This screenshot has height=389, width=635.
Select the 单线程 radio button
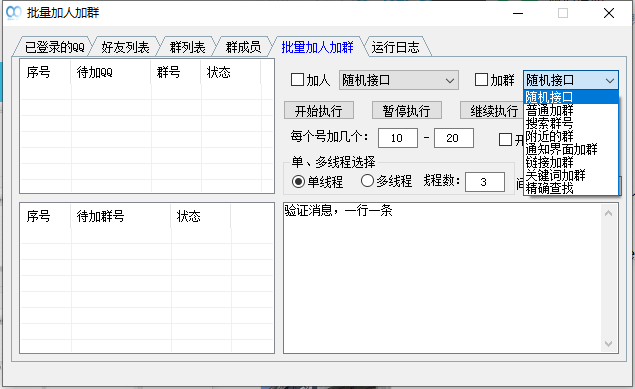298,181
